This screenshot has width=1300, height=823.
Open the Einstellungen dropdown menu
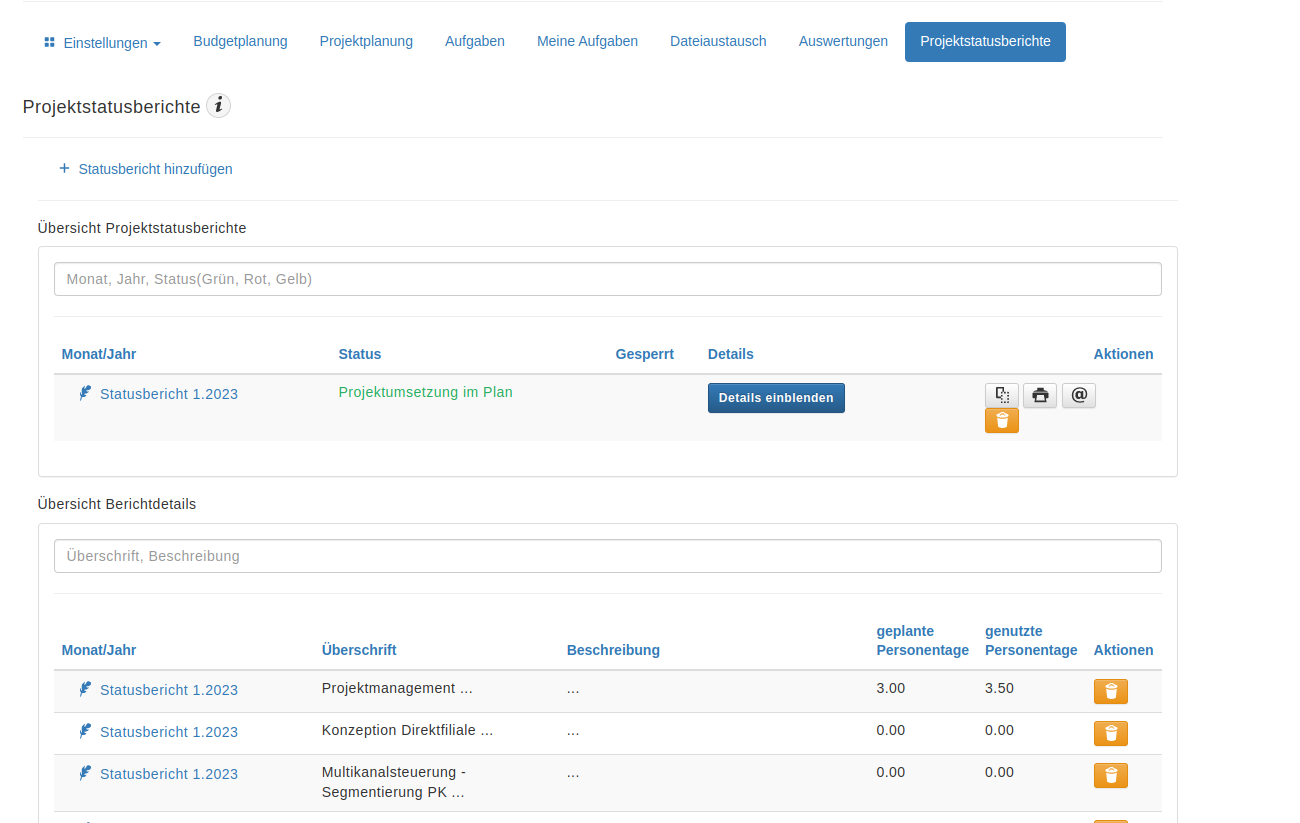pyautogui.click(x=102, y=43)
